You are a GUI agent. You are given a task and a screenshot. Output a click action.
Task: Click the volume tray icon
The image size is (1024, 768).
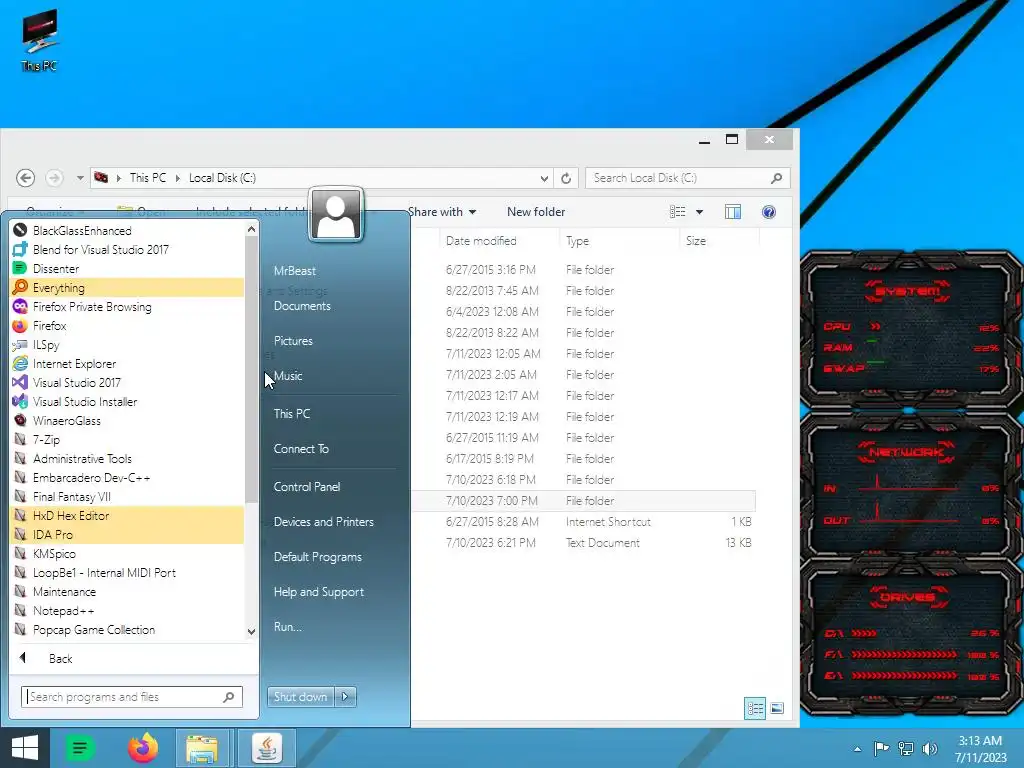[x=929, y=749]
